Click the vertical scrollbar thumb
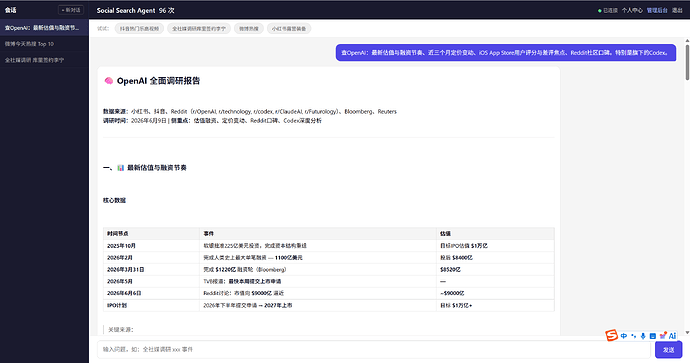 687,62
